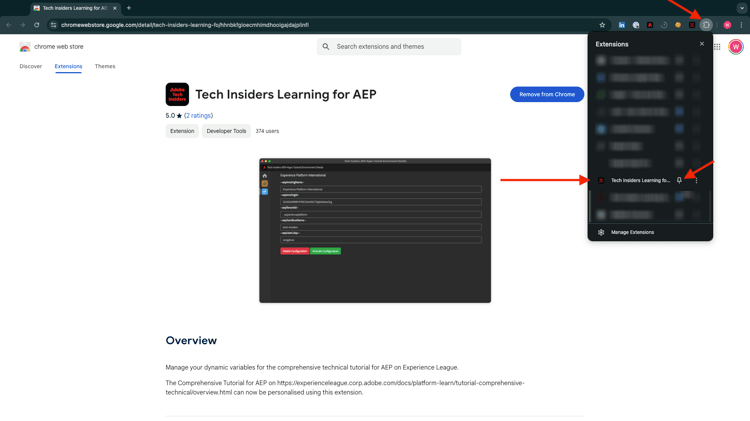Click the Overview heading

[x=191, y=341]
